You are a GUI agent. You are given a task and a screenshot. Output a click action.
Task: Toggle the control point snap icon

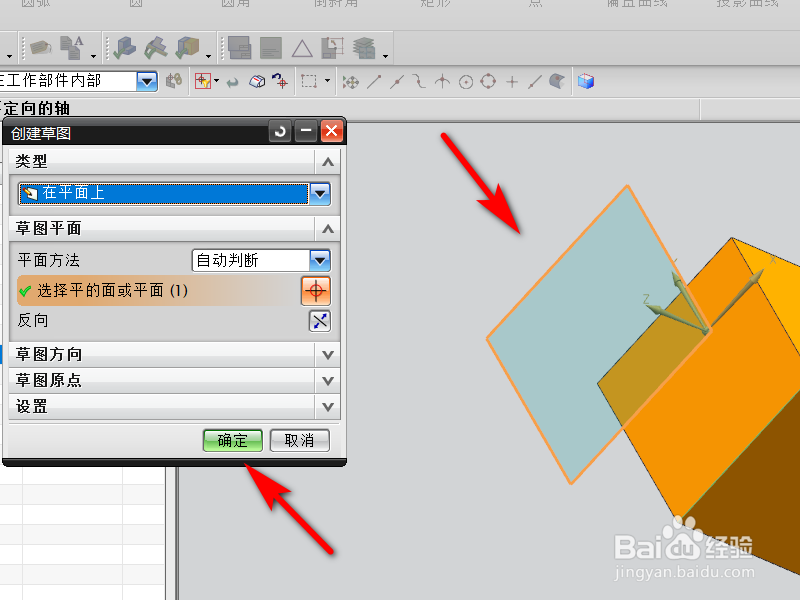point(419,81)
